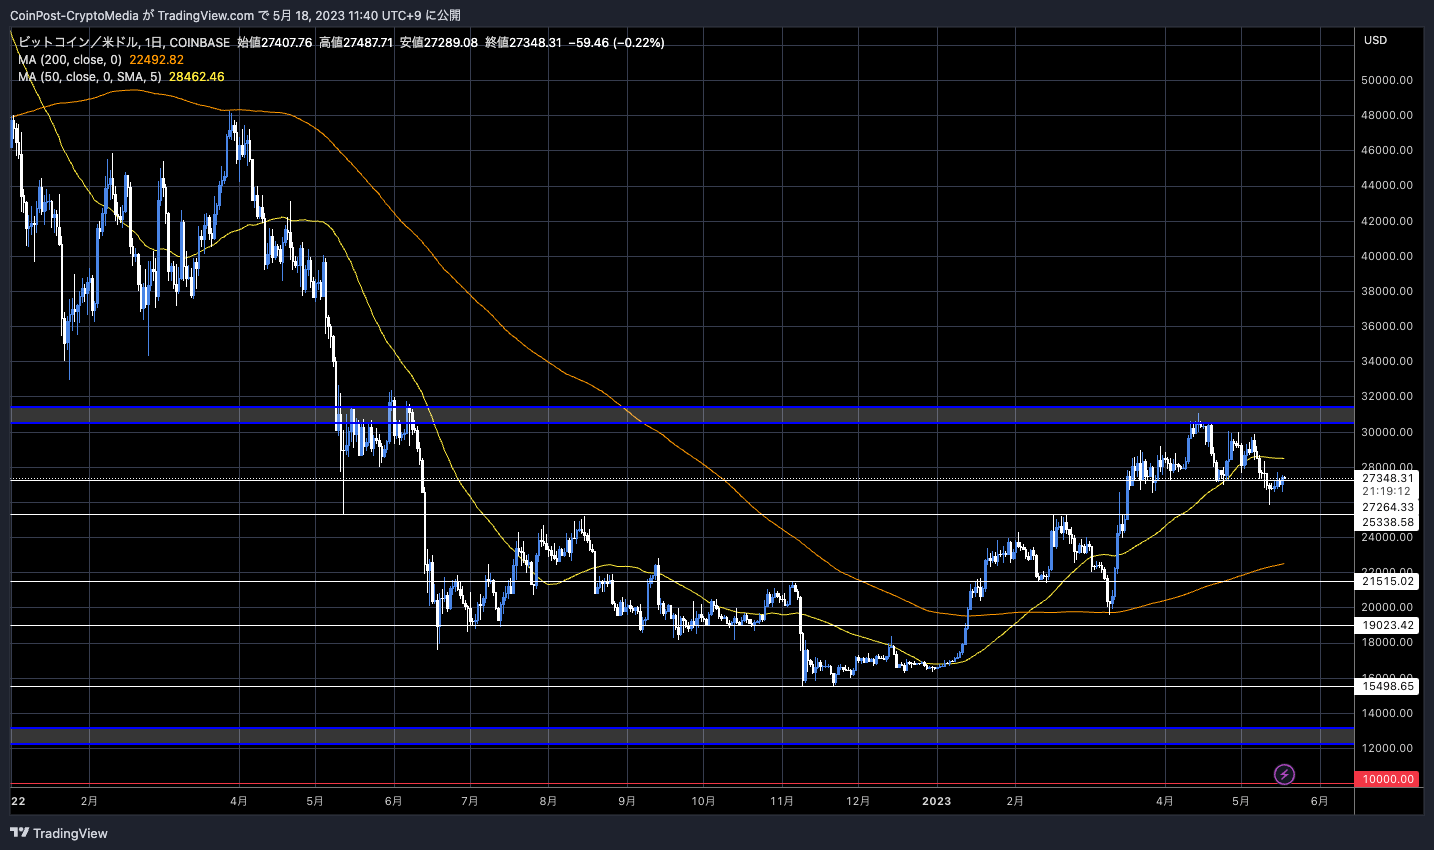Image resolution: width=1434 pixels, height=850 pixels.
Task: Click the TradingView.com text in header
Action: click(x=208, y=15)
